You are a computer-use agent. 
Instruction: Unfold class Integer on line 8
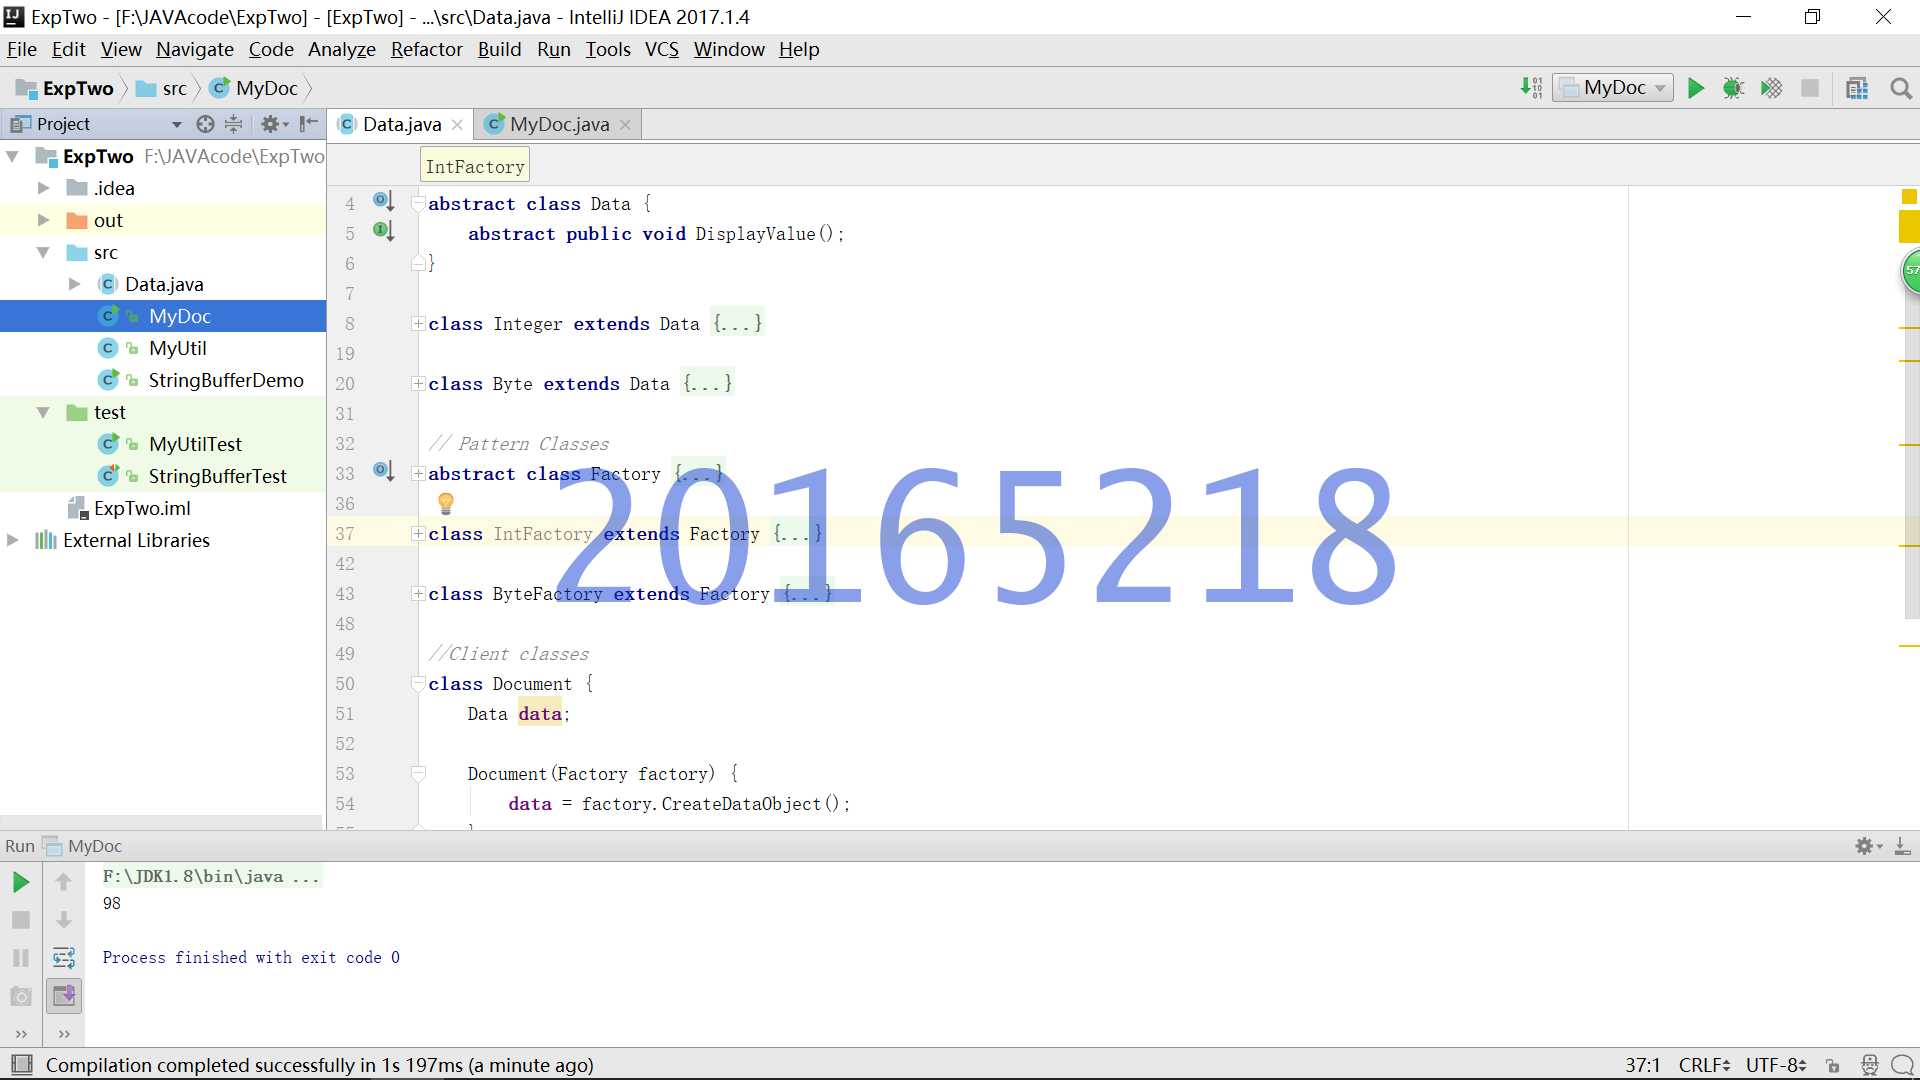pyautogui.click(x=418, y=323)
